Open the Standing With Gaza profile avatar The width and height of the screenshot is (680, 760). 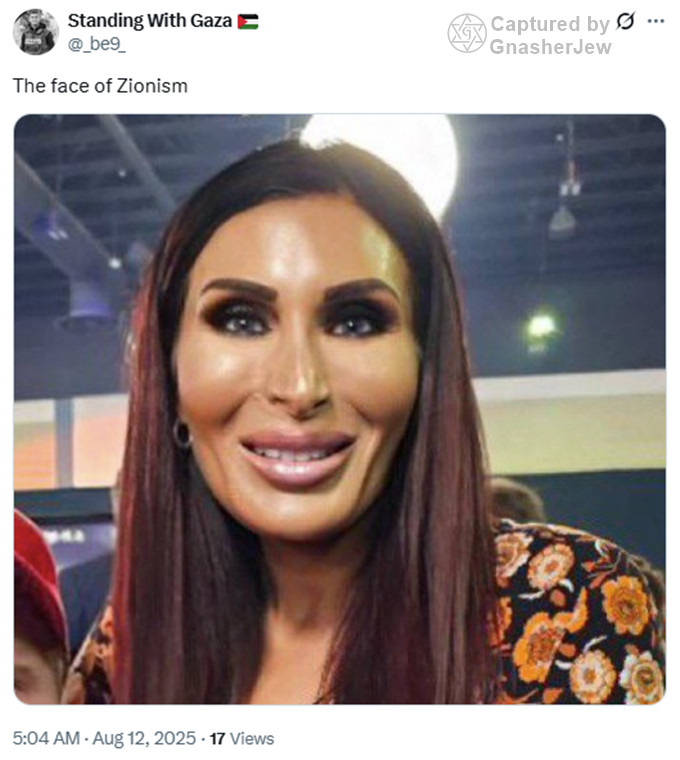point(35,32)
